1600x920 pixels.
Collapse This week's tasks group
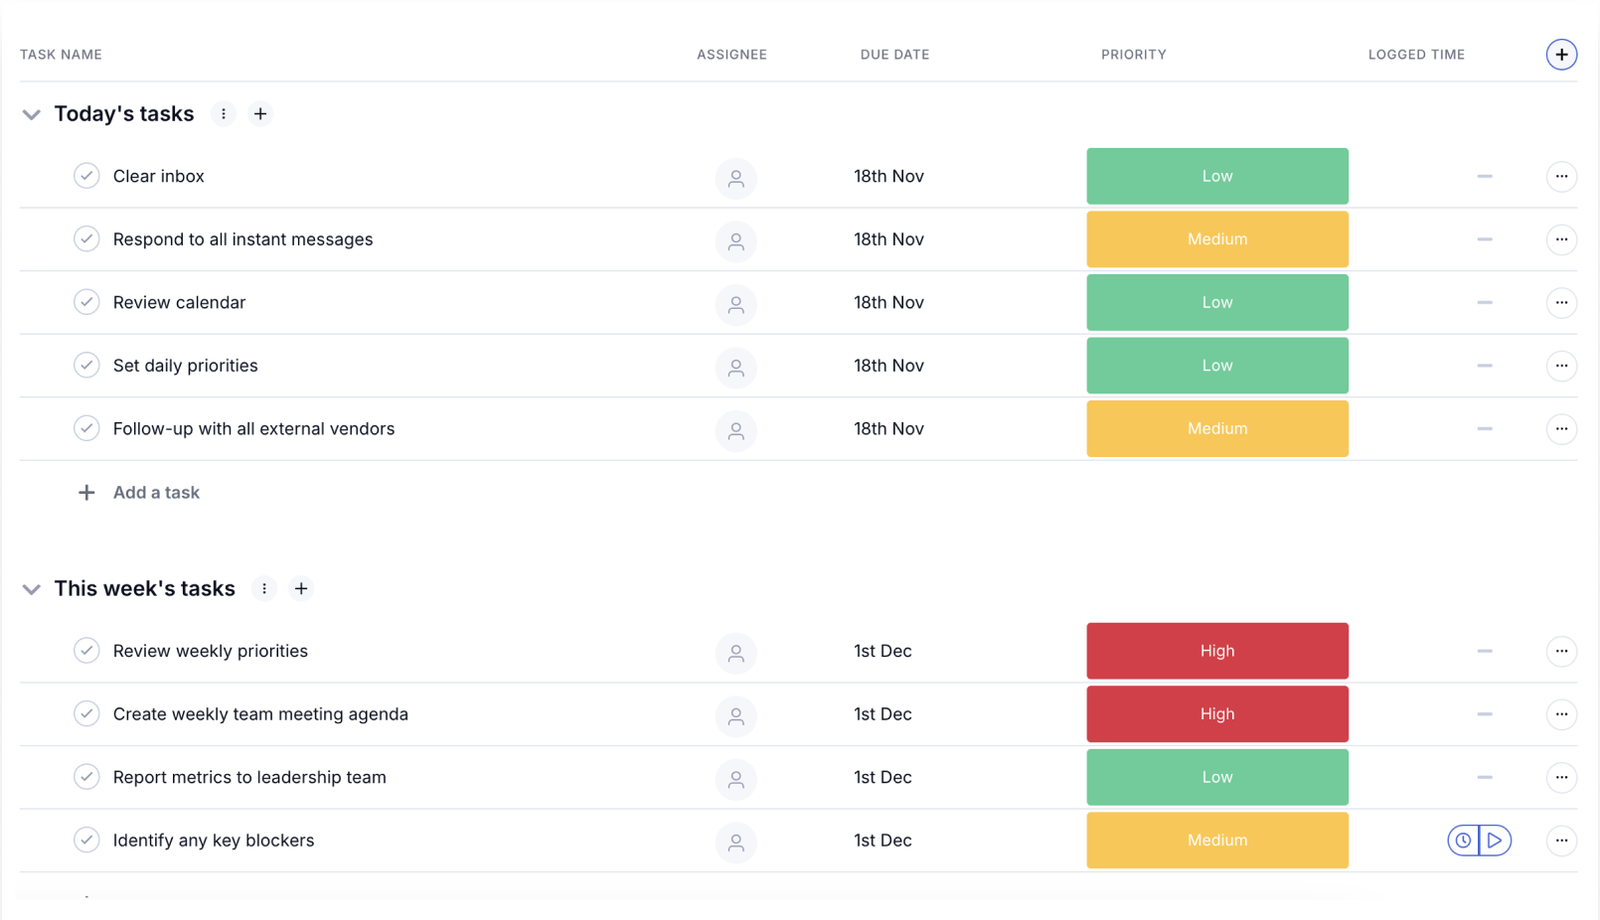click(x=32, y=590)
